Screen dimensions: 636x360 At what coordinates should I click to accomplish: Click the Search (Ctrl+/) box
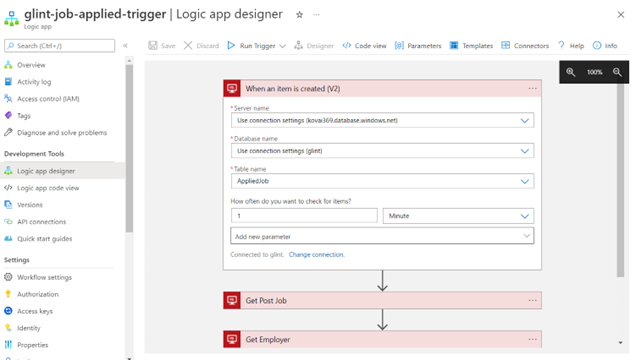[59, 46]
